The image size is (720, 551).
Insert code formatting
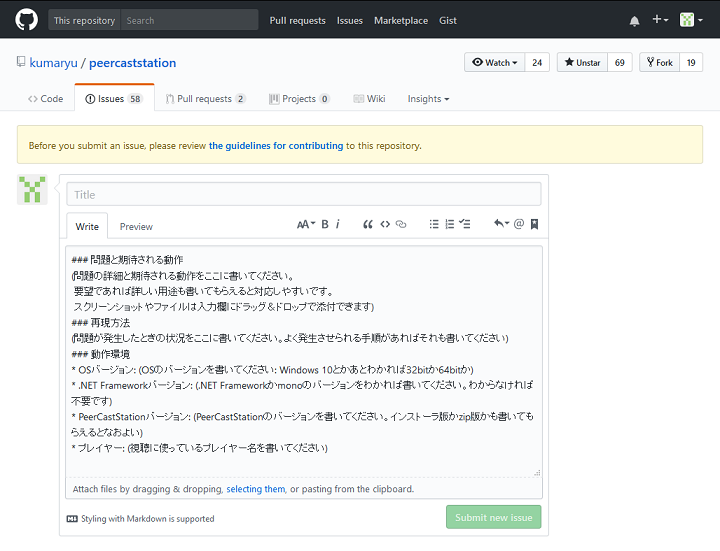tap(385, 224)
